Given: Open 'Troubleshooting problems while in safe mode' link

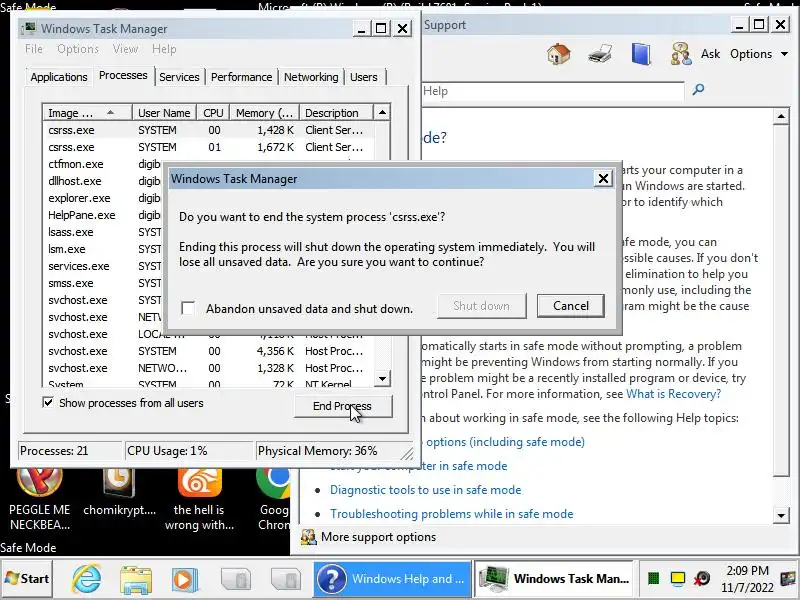Looking at the screenshot, I should (x=452, y=514).
